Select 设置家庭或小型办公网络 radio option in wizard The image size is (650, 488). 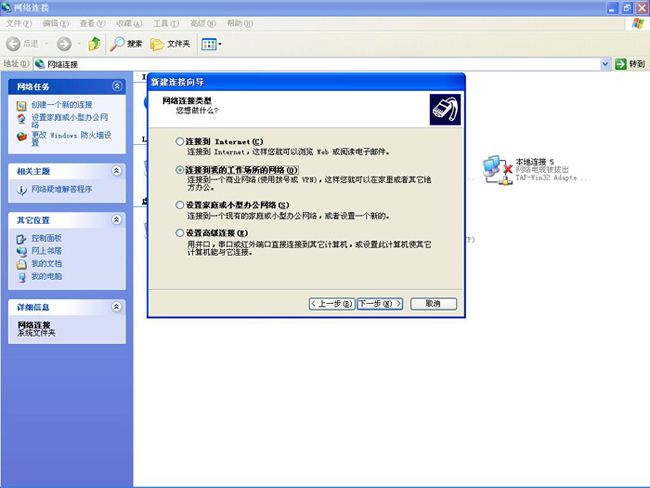tap(180, 204)
